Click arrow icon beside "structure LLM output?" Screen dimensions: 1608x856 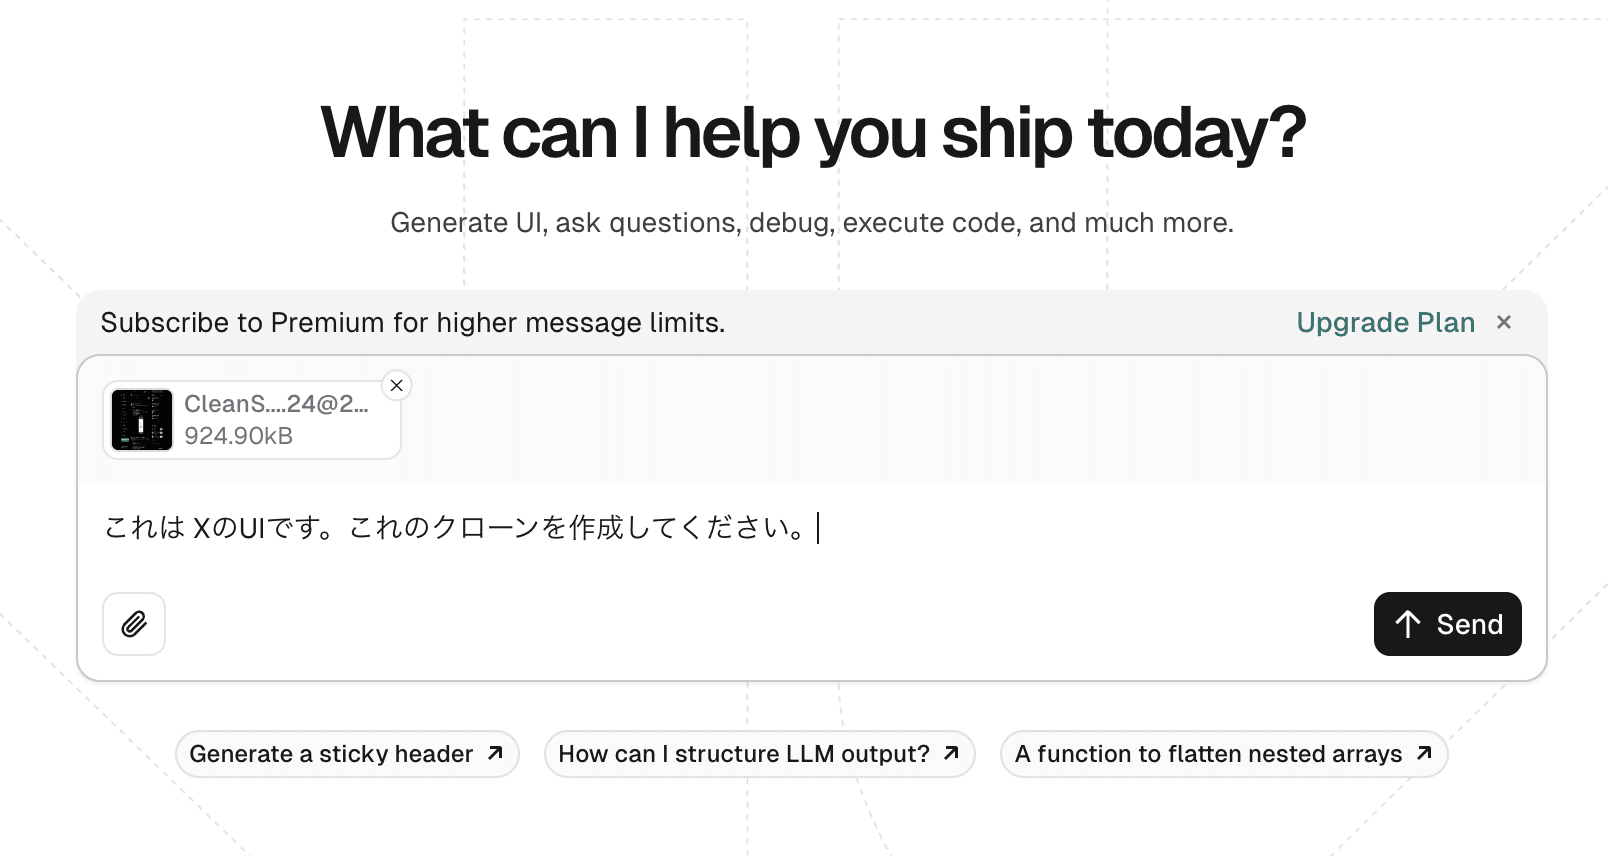[x=951, y=753]
